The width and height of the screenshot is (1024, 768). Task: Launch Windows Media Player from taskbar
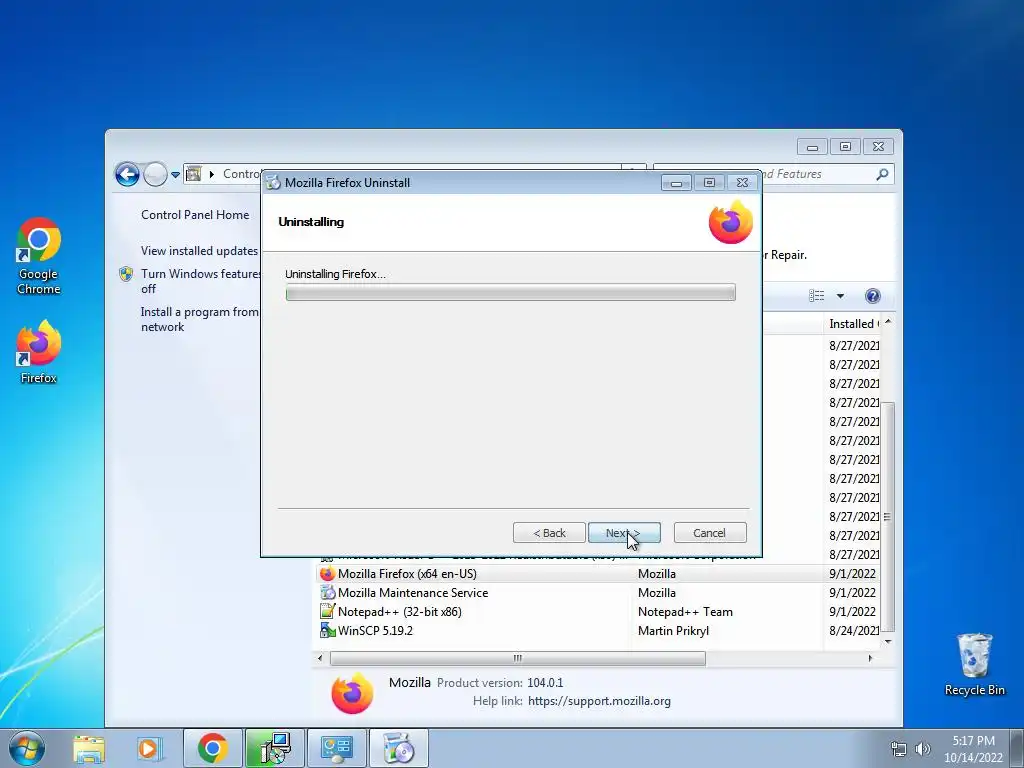[x=148, y=748]
